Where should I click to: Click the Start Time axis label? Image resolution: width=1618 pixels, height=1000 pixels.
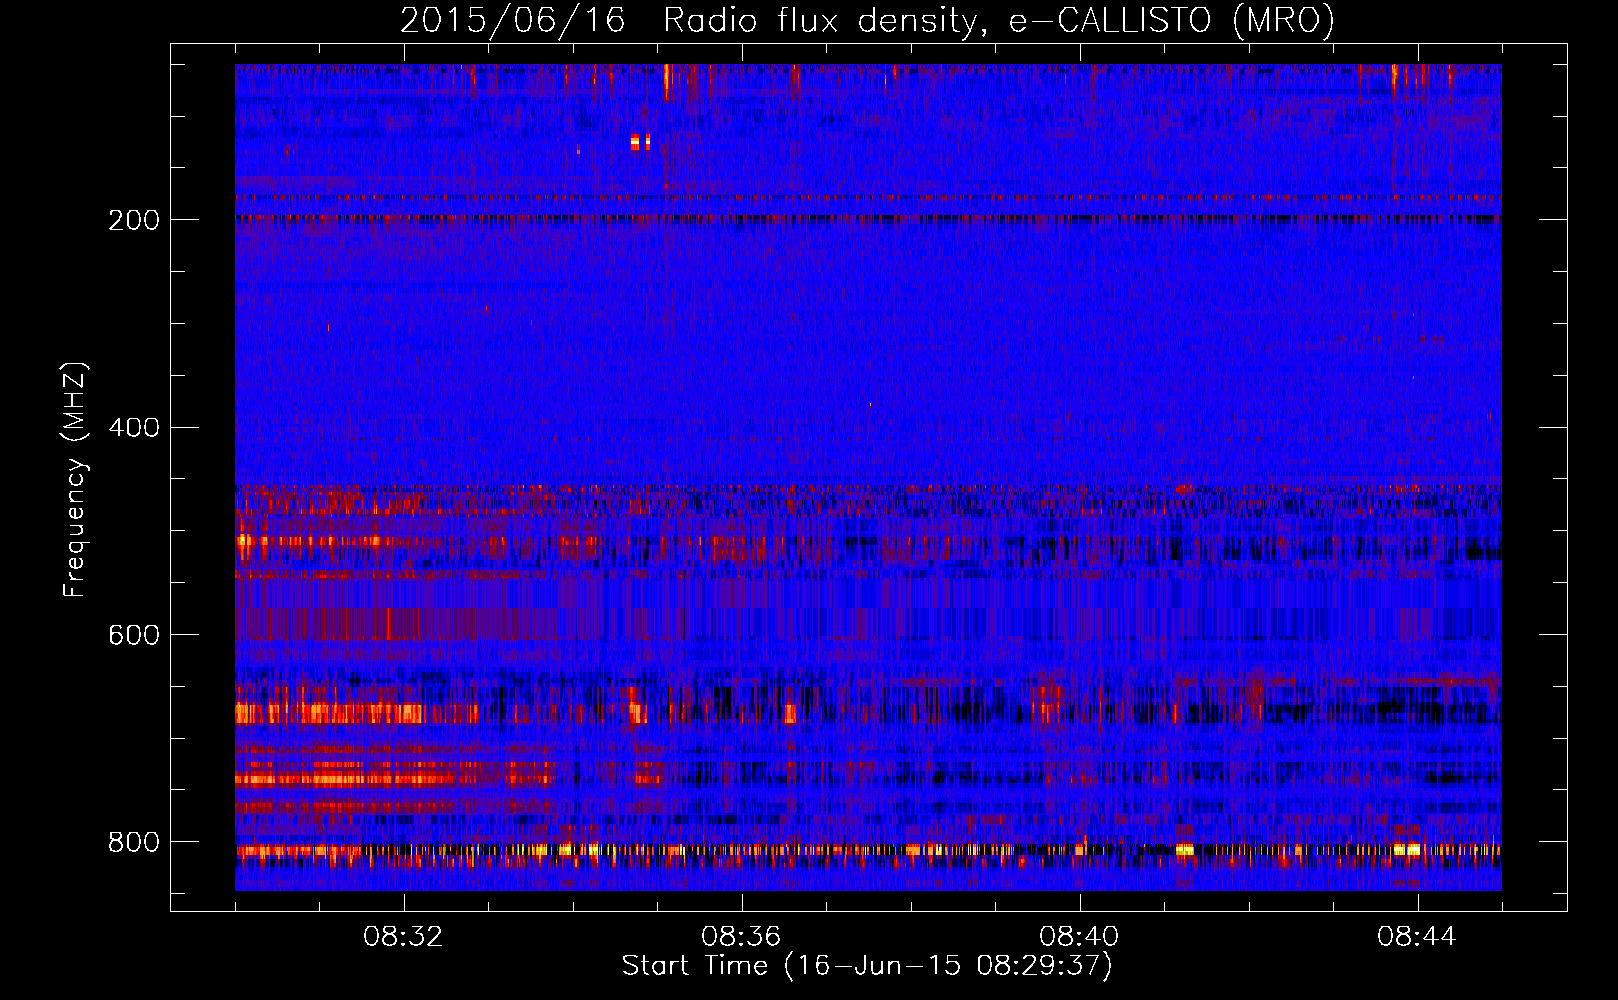tap(867, 966)
